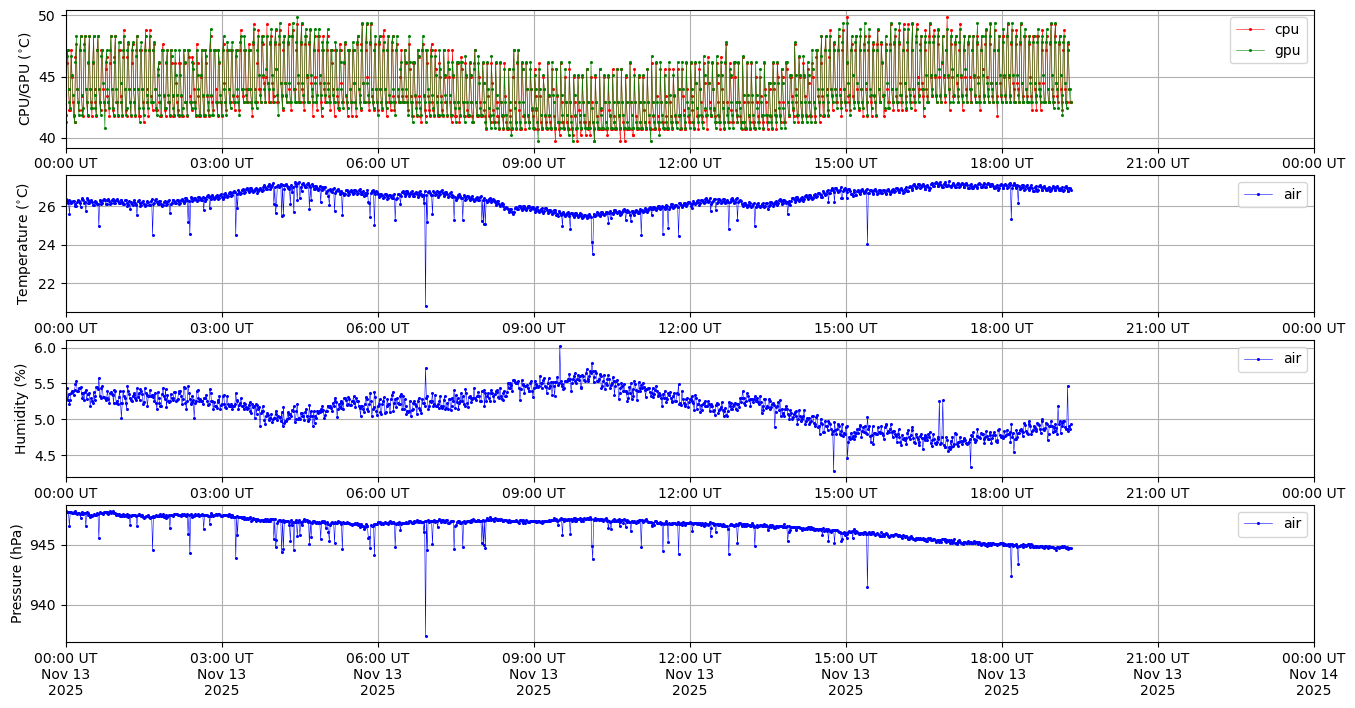The width and height of the screenshot is (1355, 708).
Task: Click the air legend in Pressure plot
Action: 1292,524
